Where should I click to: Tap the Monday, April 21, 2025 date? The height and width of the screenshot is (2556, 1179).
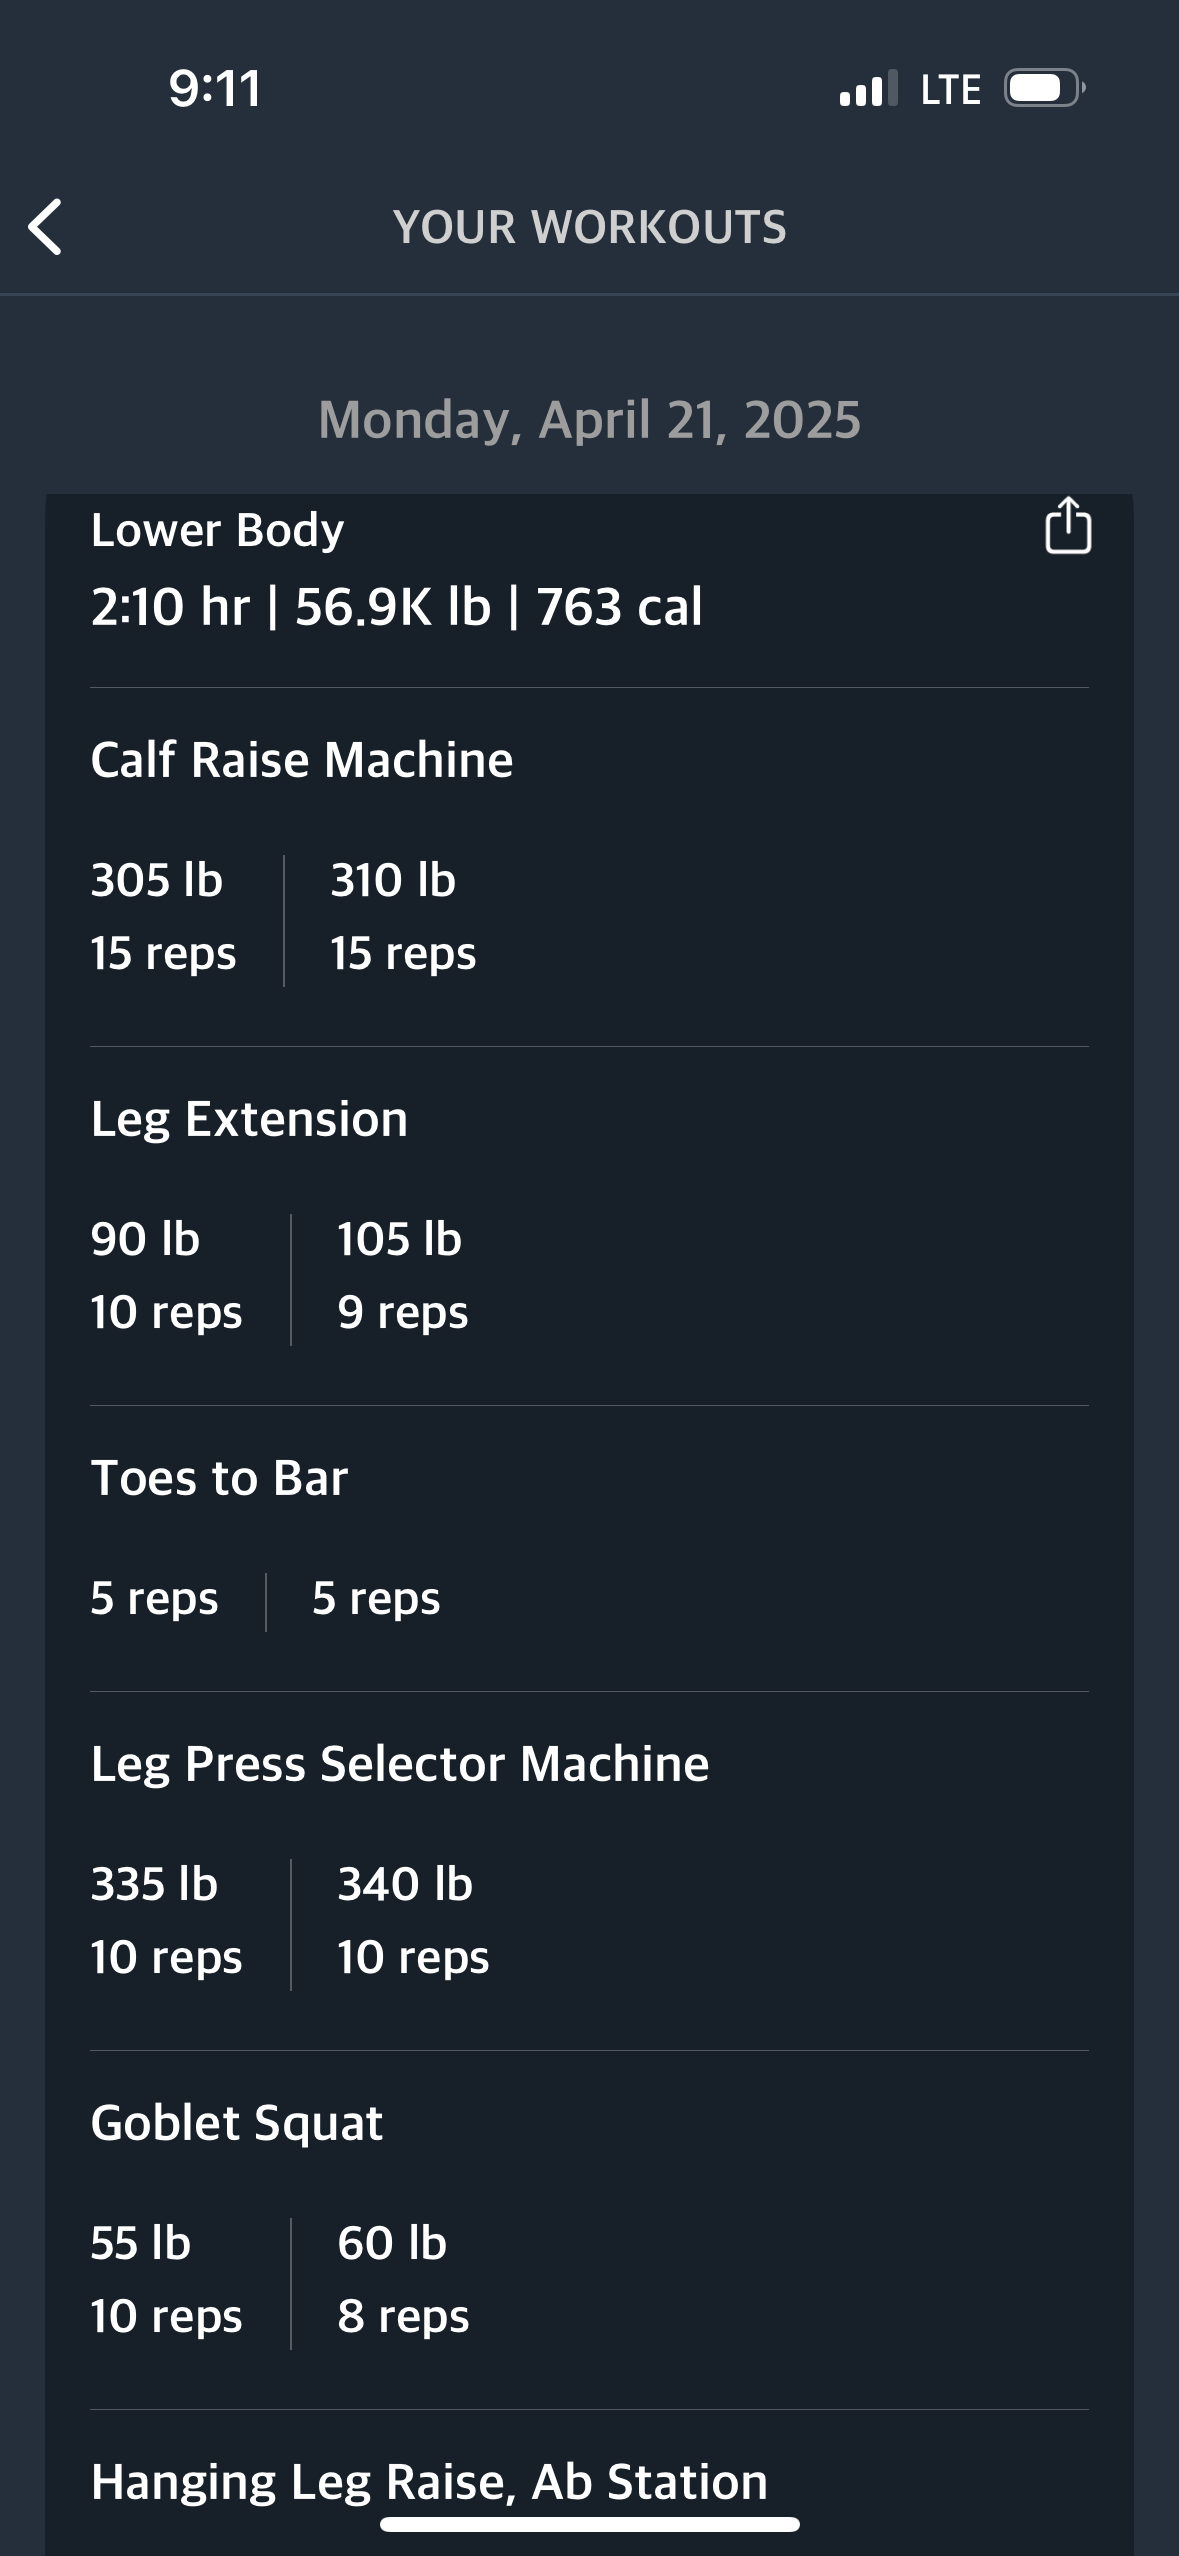point(589,420)
